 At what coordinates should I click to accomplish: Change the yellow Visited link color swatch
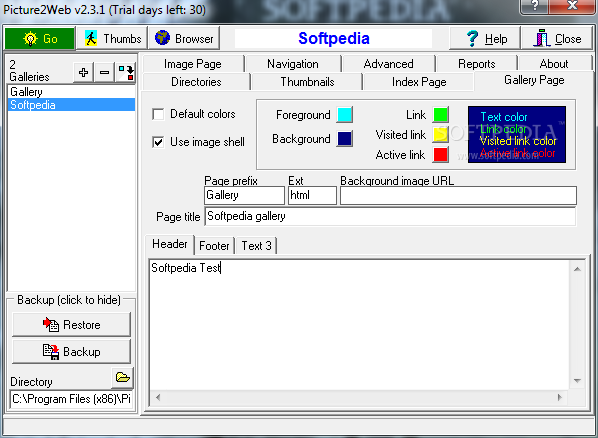440,135
